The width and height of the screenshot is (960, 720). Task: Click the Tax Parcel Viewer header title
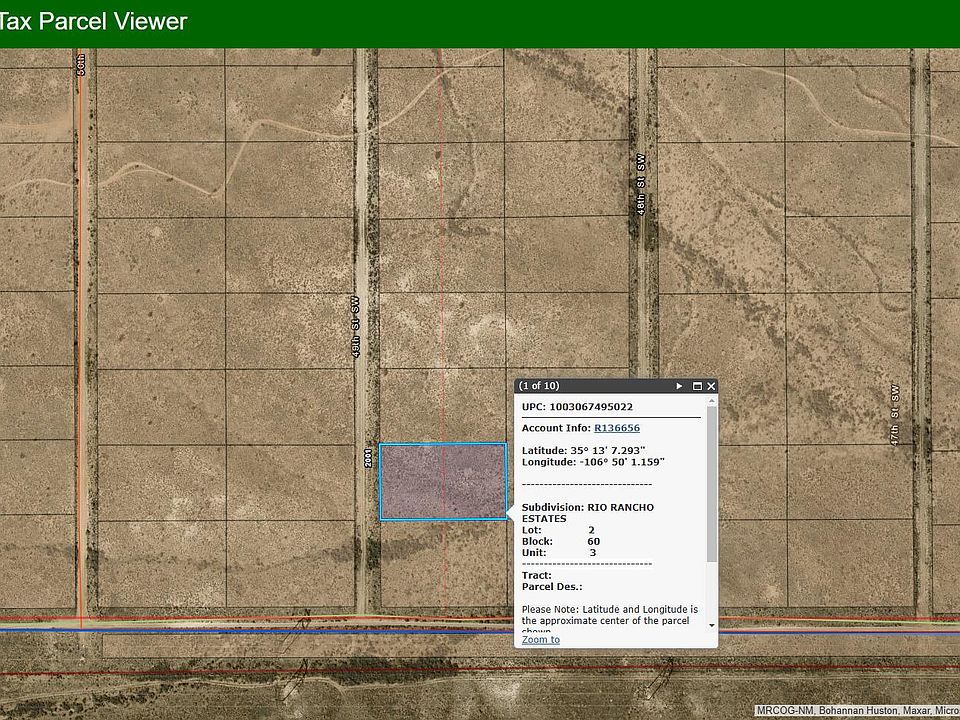coord(93,21)
